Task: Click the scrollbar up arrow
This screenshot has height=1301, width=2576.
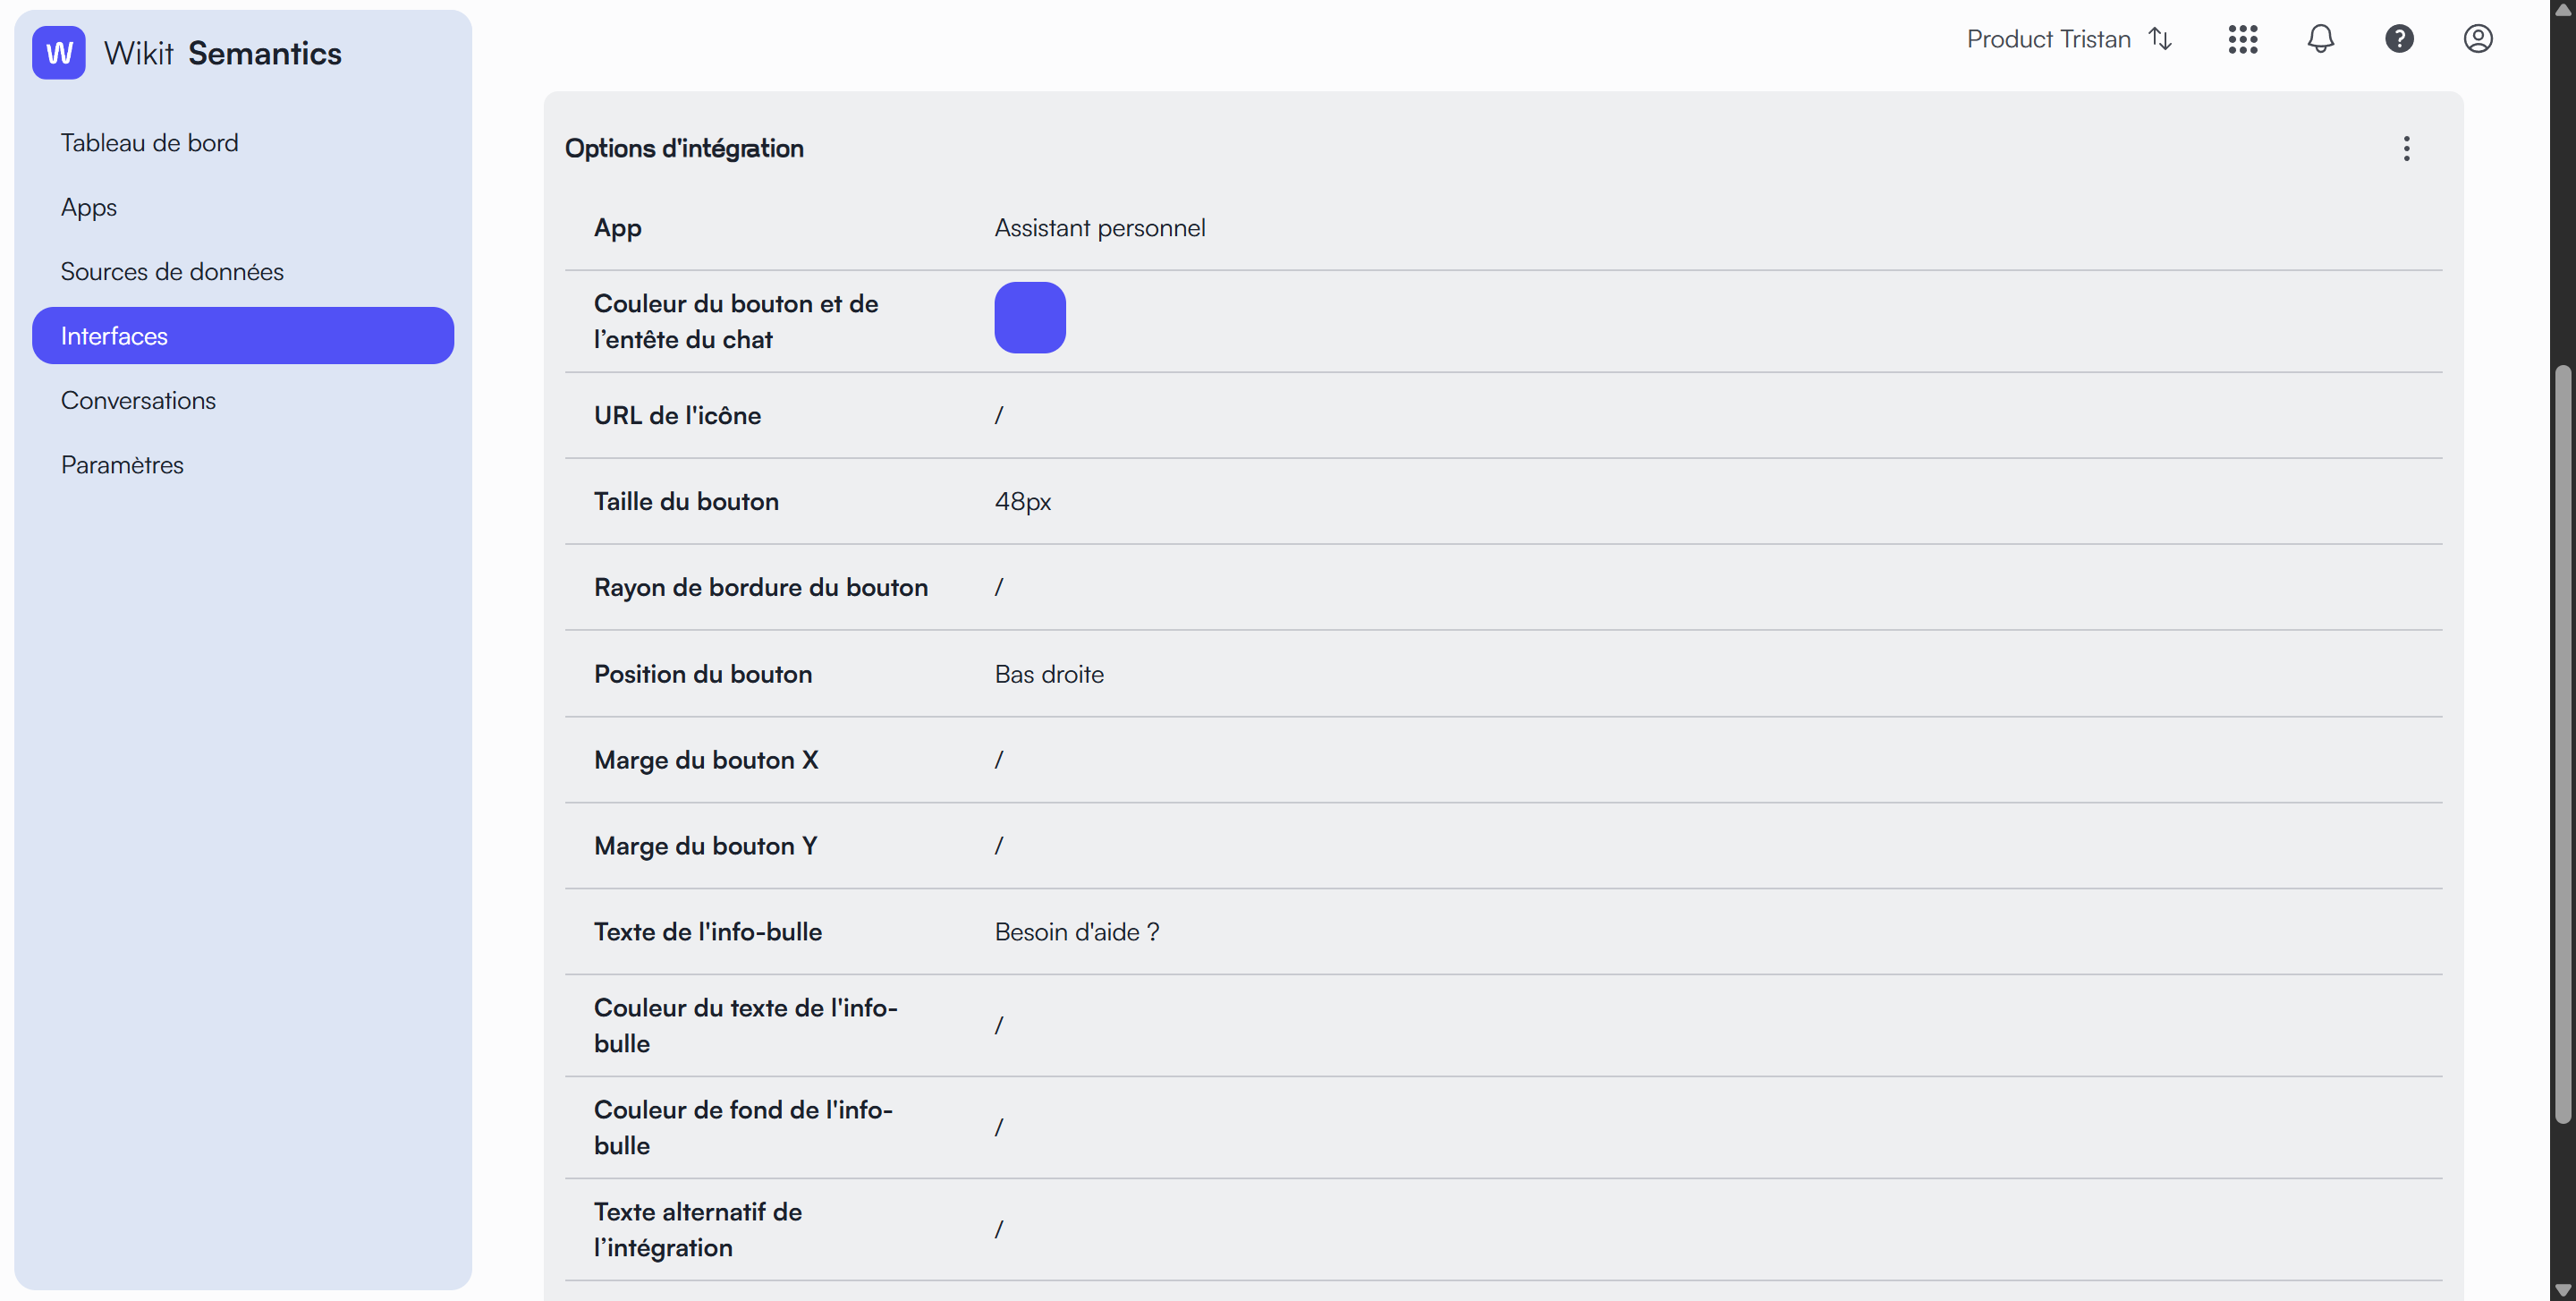Action: [x=2562, y=9]
